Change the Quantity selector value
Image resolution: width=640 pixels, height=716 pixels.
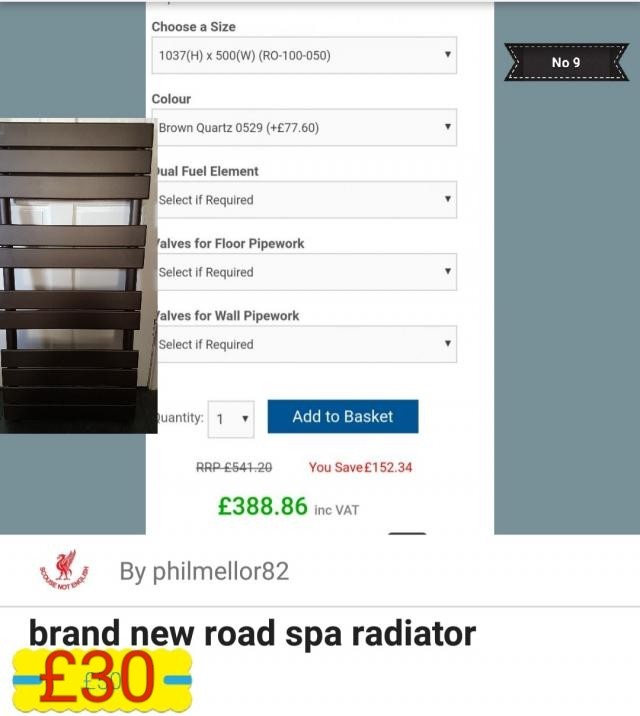pyautogui.click(x=231, y=419)
